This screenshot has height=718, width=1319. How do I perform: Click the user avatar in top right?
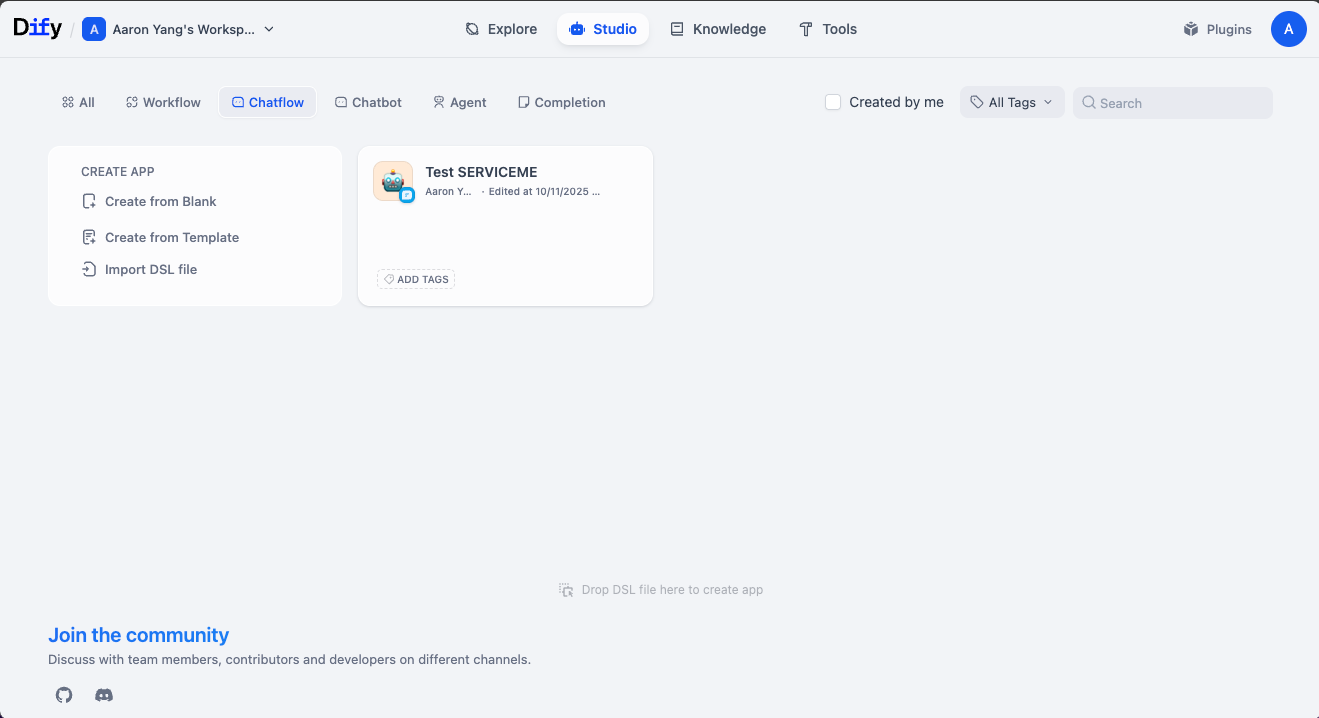tap(1288, 29)
